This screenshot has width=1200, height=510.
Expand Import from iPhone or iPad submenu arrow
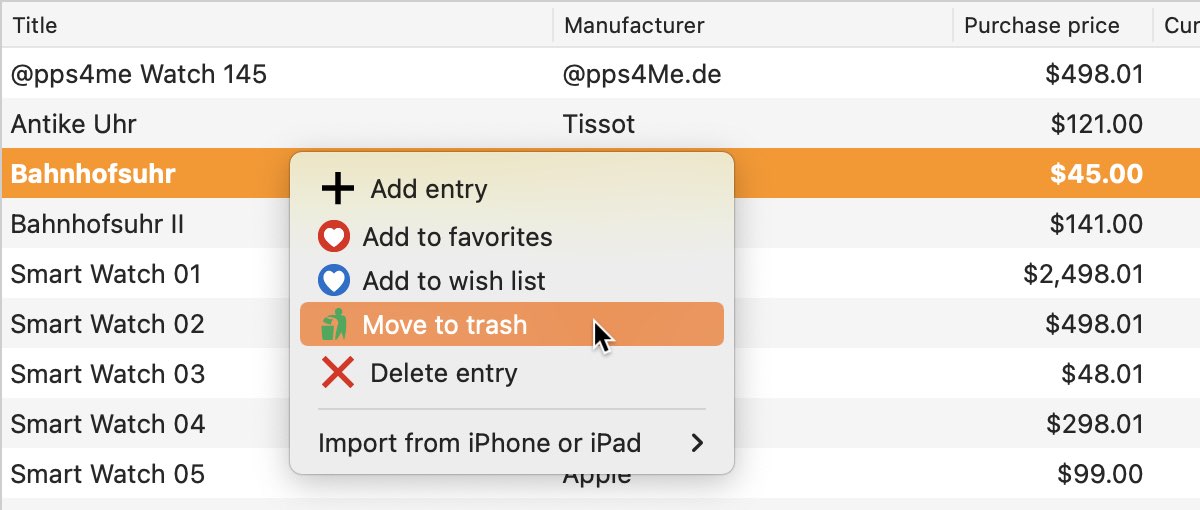click(697, 443)
